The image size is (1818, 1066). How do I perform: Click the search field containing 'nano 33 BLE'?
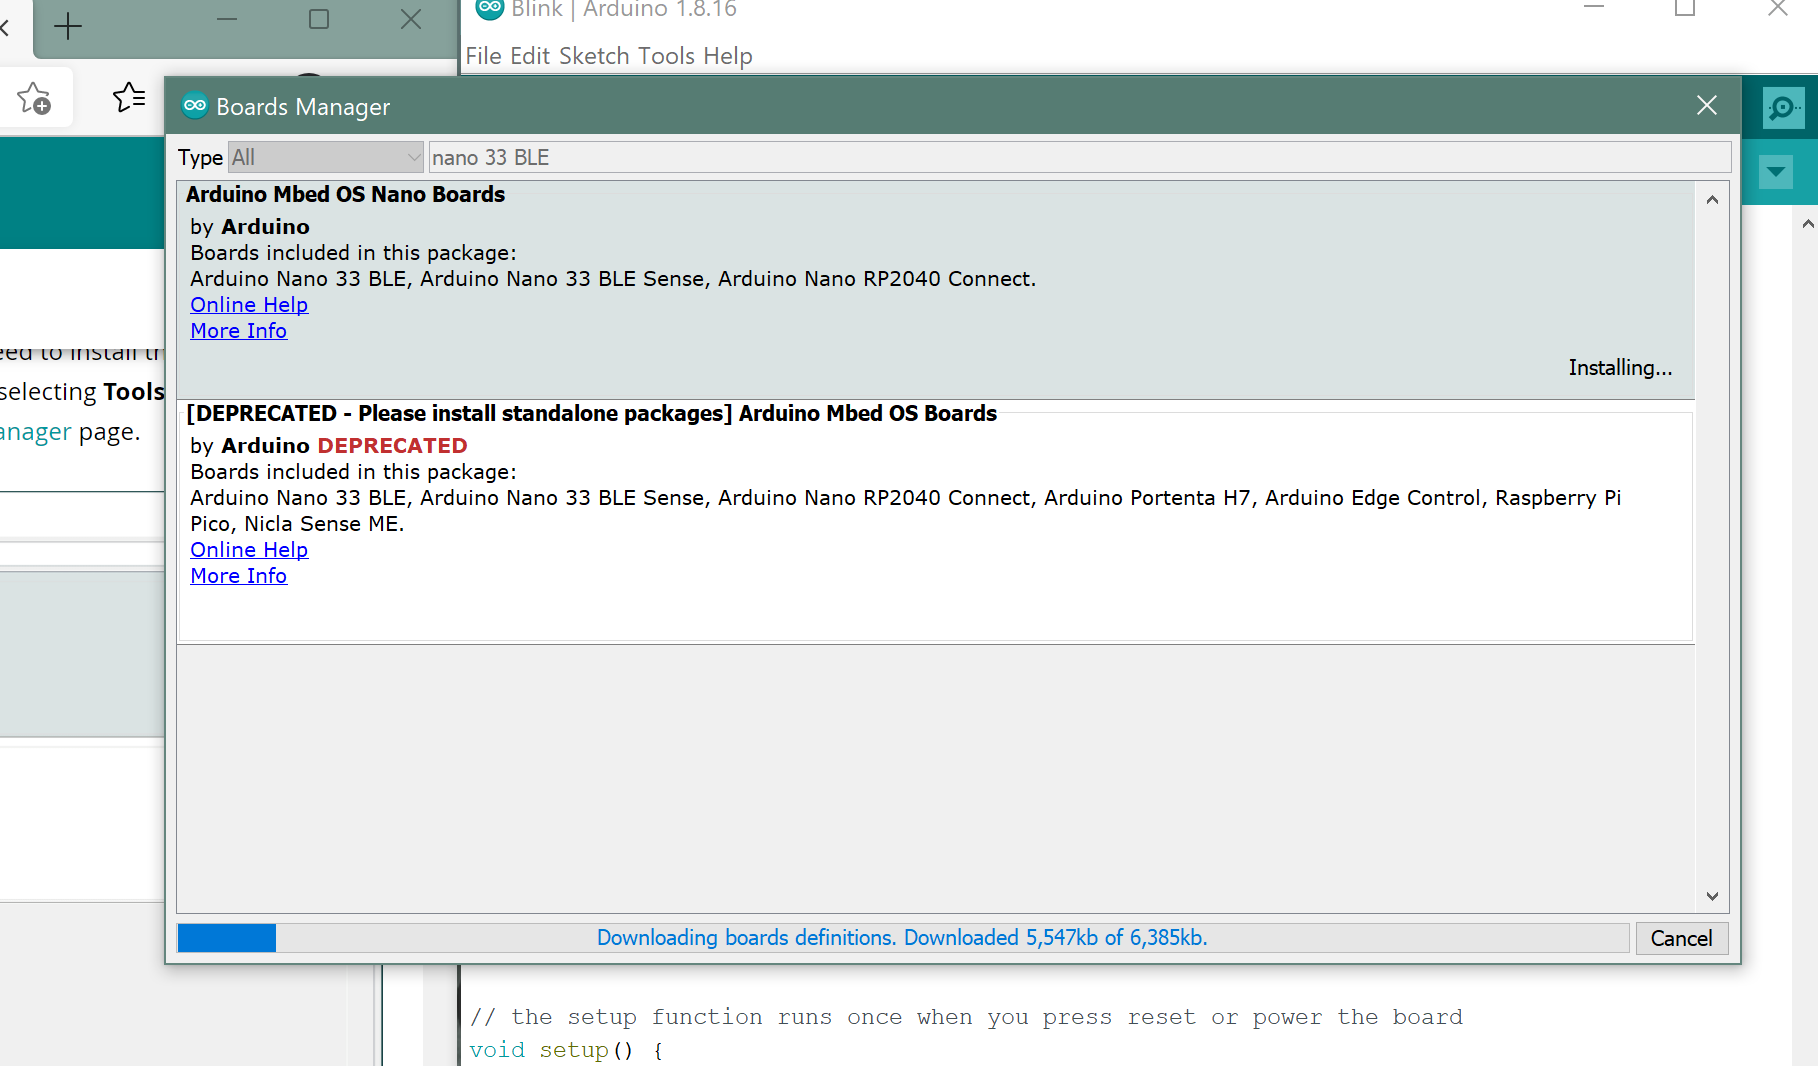[1080, 157]
